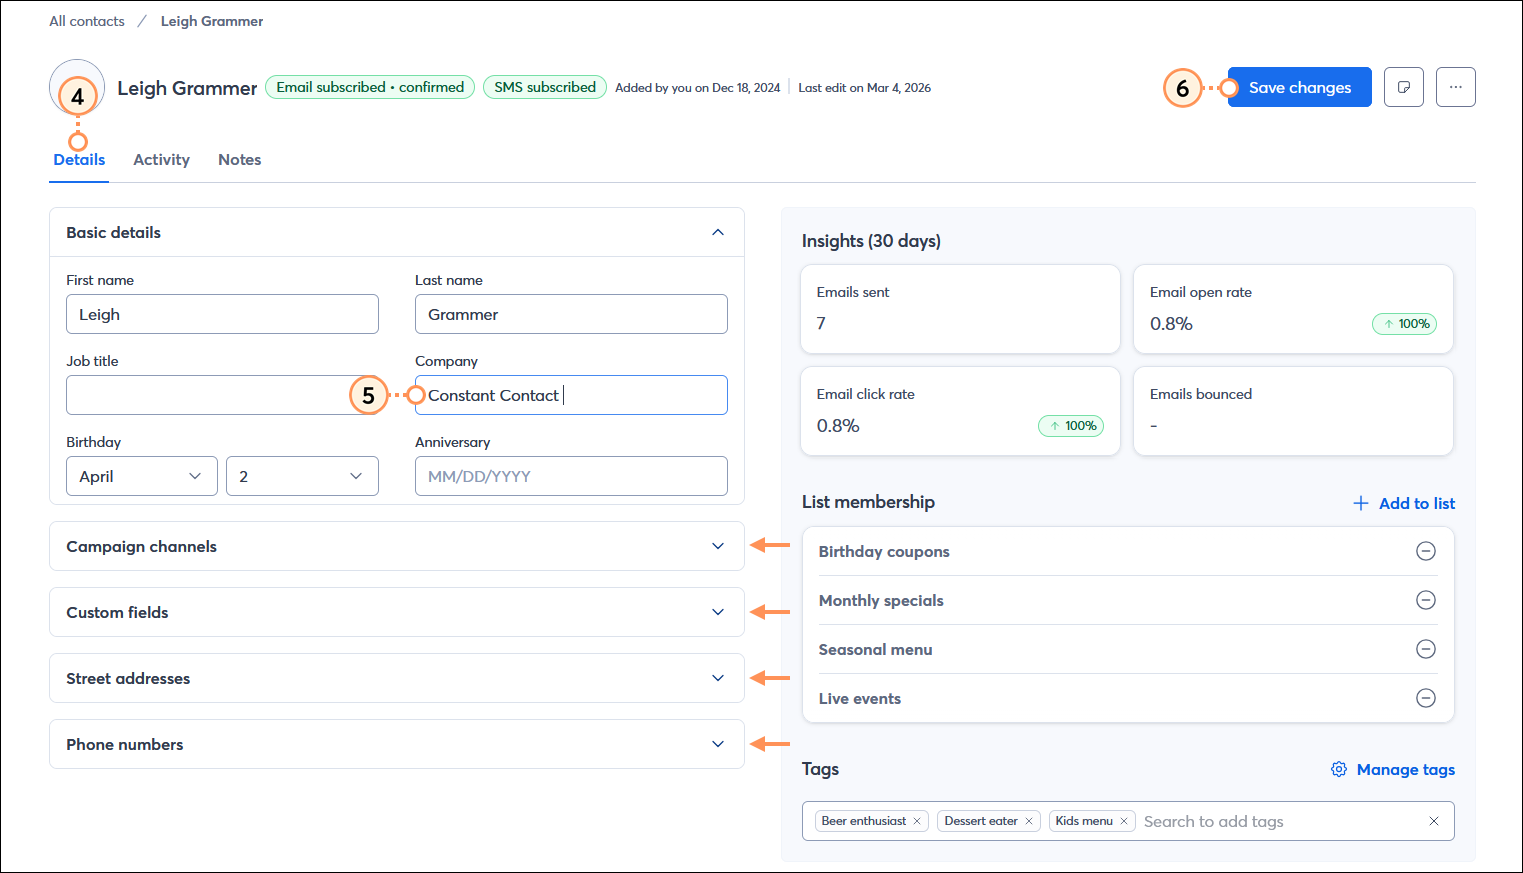Remove Birthday coupons using its minus icon

(x=1426, y=551)
